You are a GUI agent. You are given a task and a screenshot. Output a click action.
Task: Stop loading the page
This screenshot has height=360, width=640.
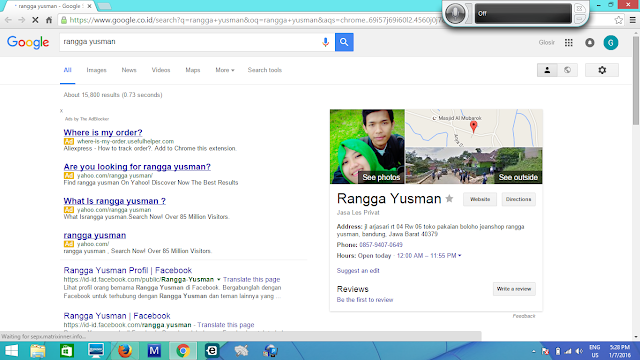click(36, 20)
